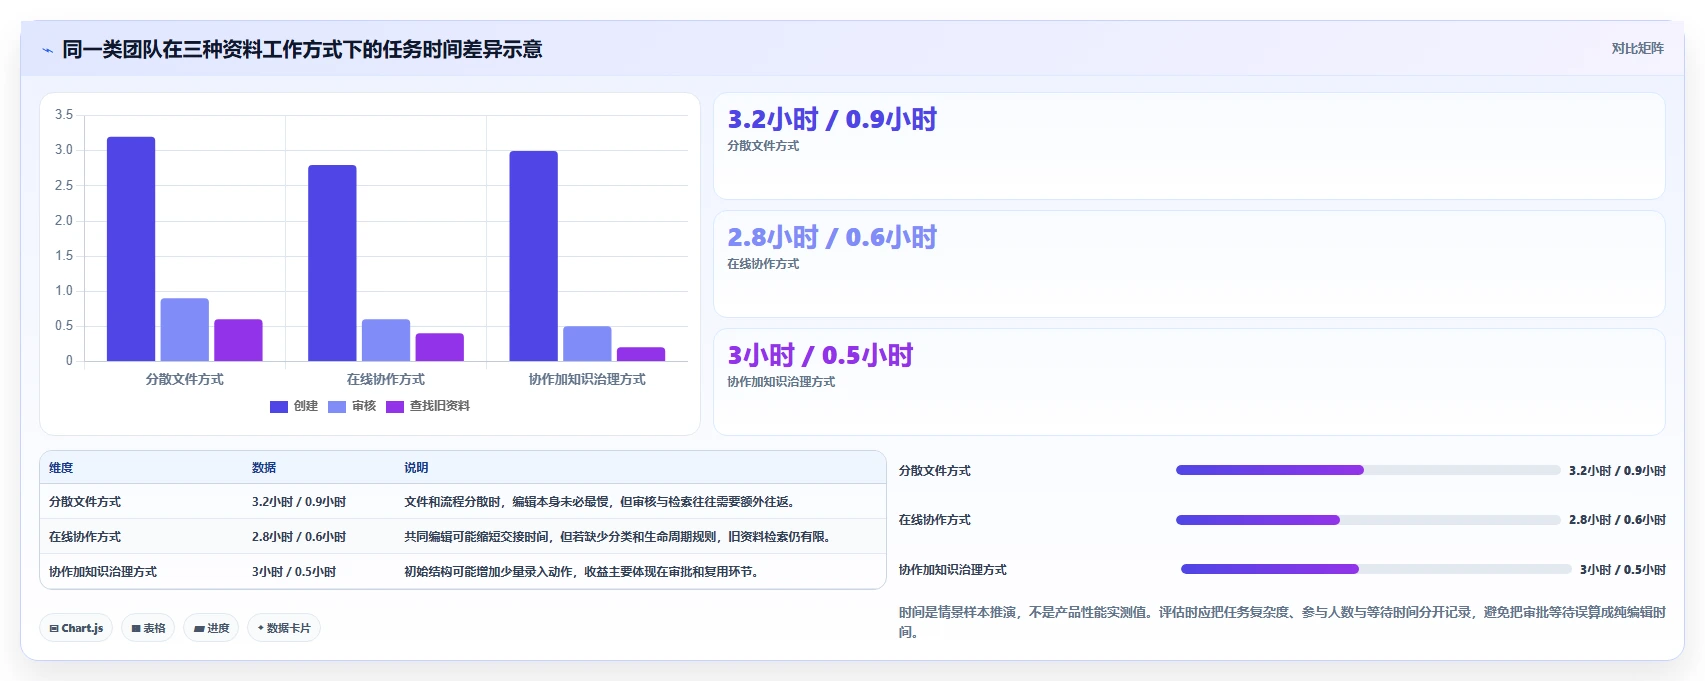Click the description starting 文件和流程分散时

(x=599, y=502)
